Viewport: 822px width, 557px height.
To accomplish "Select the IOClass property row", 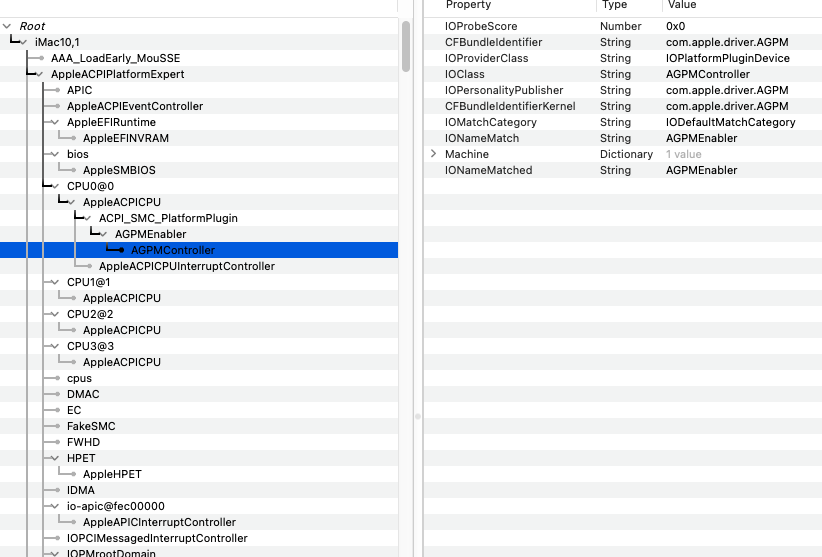I will pyautogui.click(x=623, y=74).
